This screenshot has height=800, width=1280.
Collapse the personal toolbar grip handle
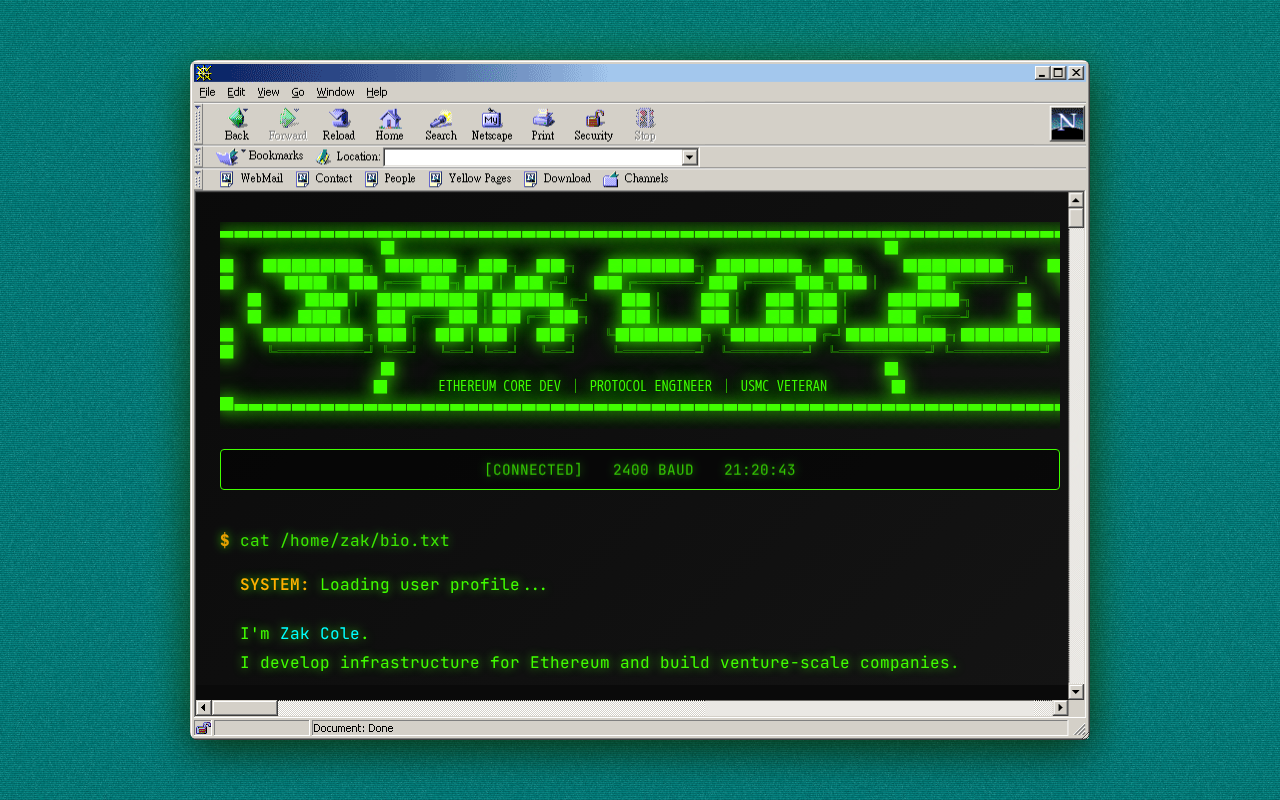198,179
